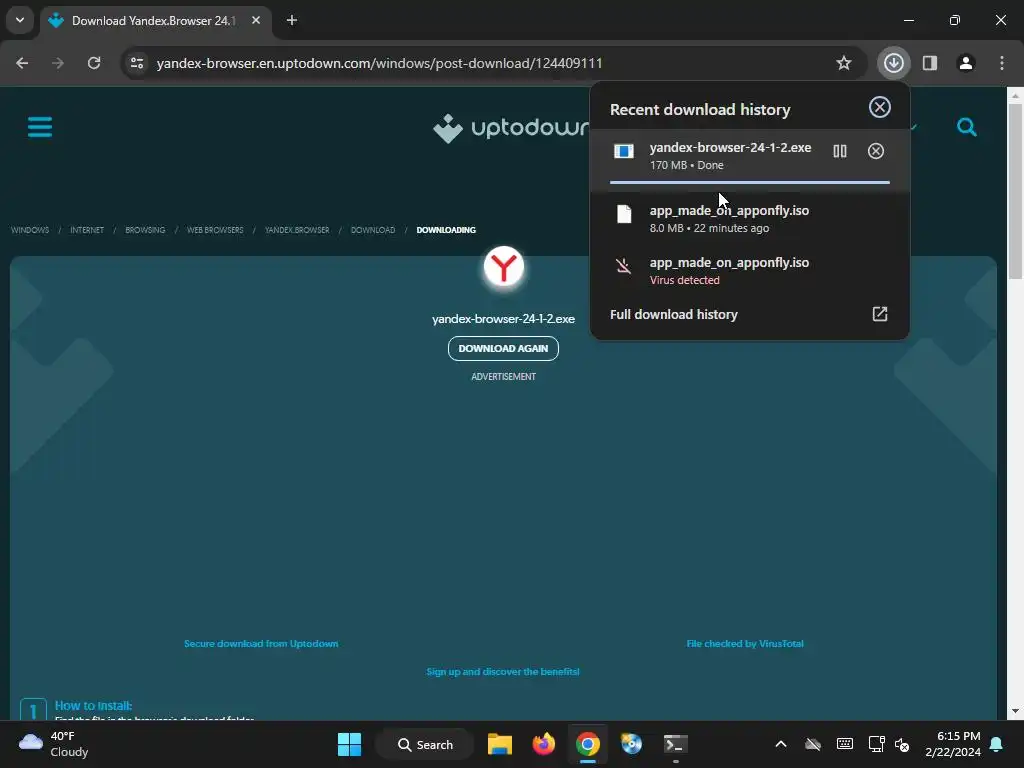The image size is (1024, 768).
Task: Pause the yandex-browser-24-1-2.exe download
Action: [840, 152]
